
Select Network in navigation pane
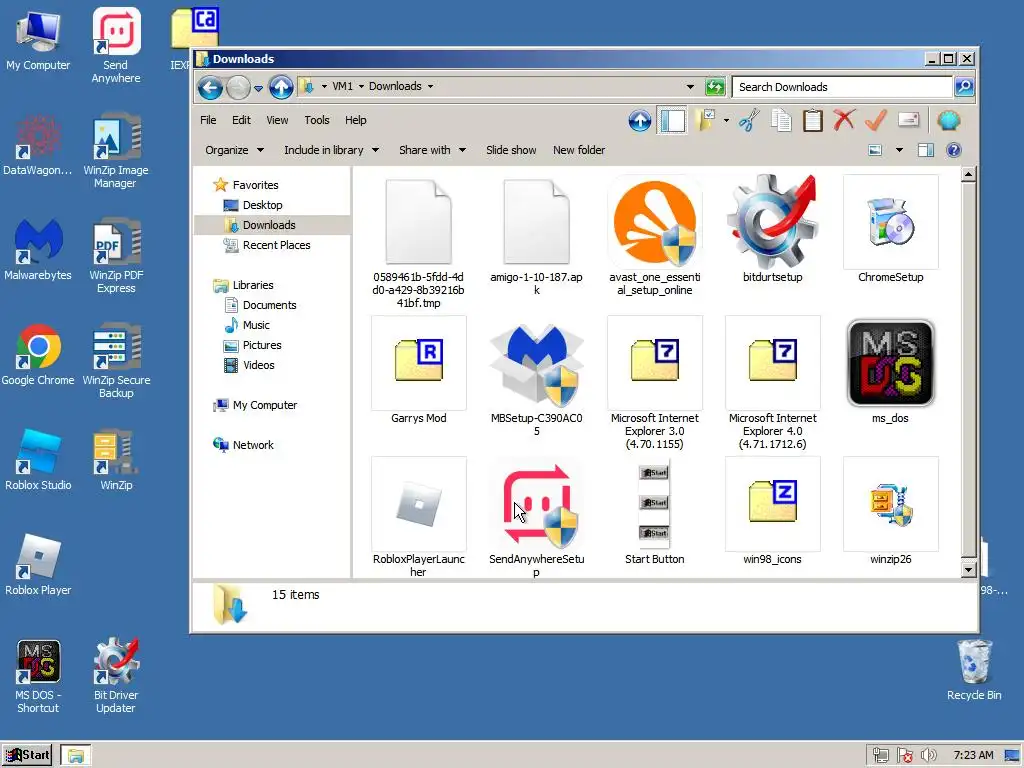click(253, 445)
